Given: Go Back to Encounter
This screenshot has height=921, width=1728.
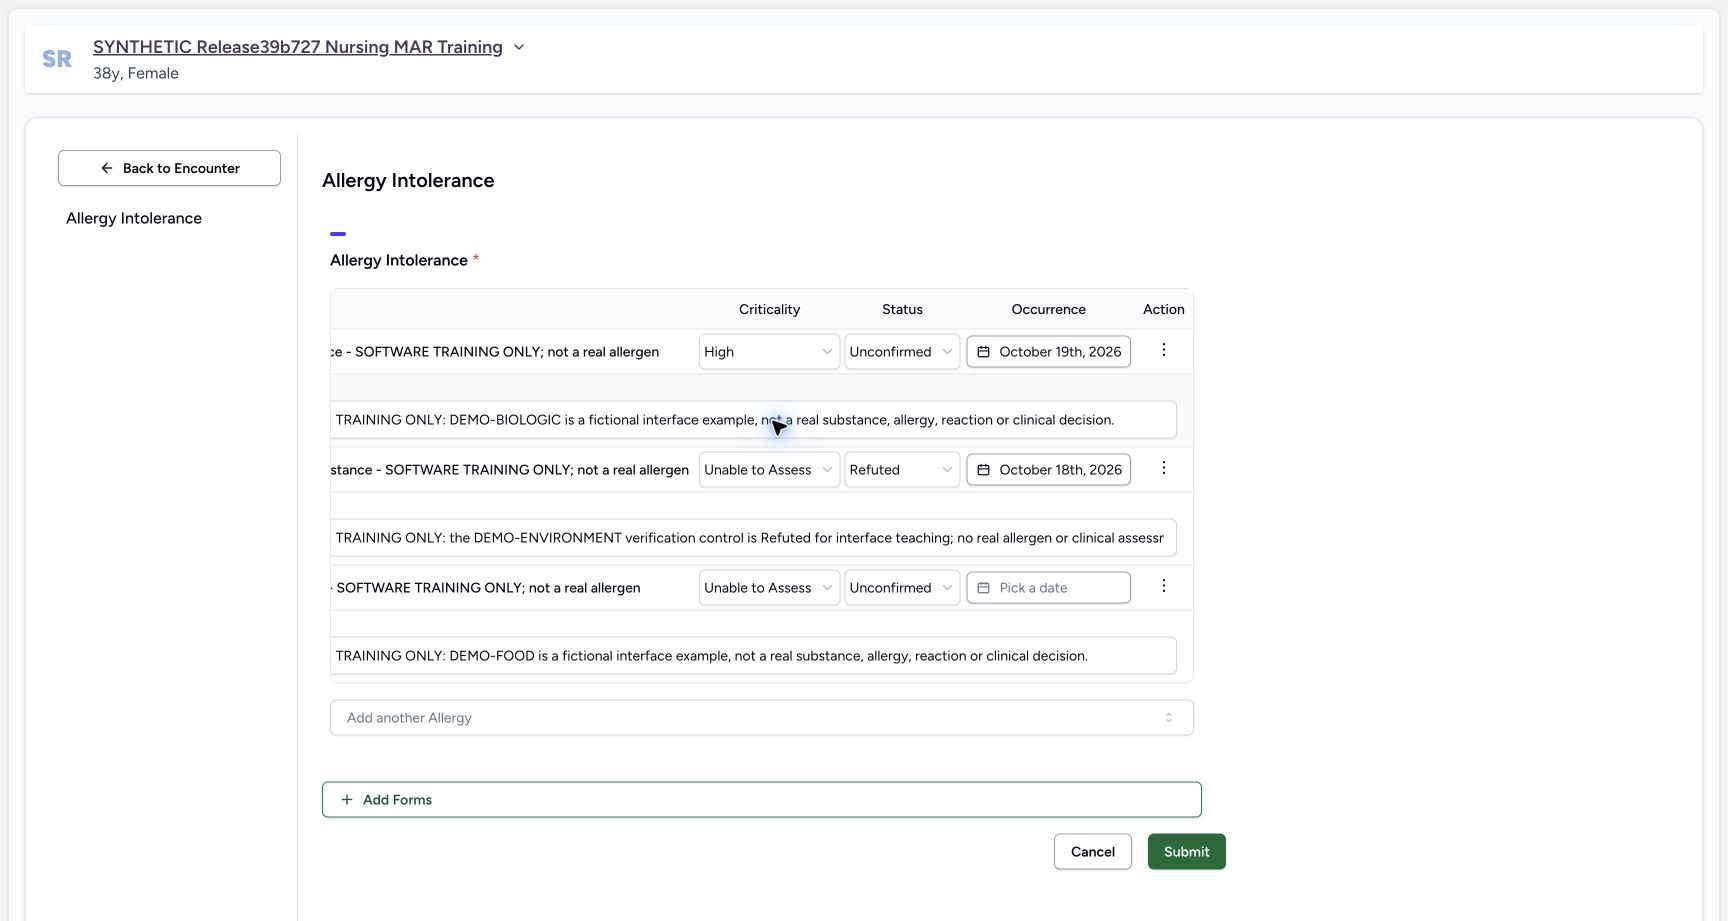Looking at the screenshot, I should click(169, 168).
